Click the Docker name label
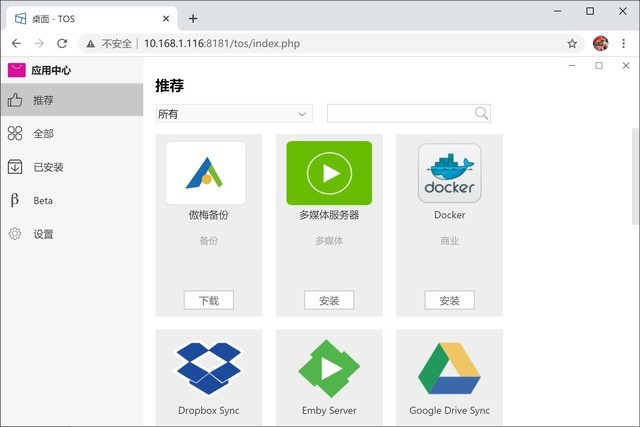Screen dimensions: 640x427 (449, 215)
